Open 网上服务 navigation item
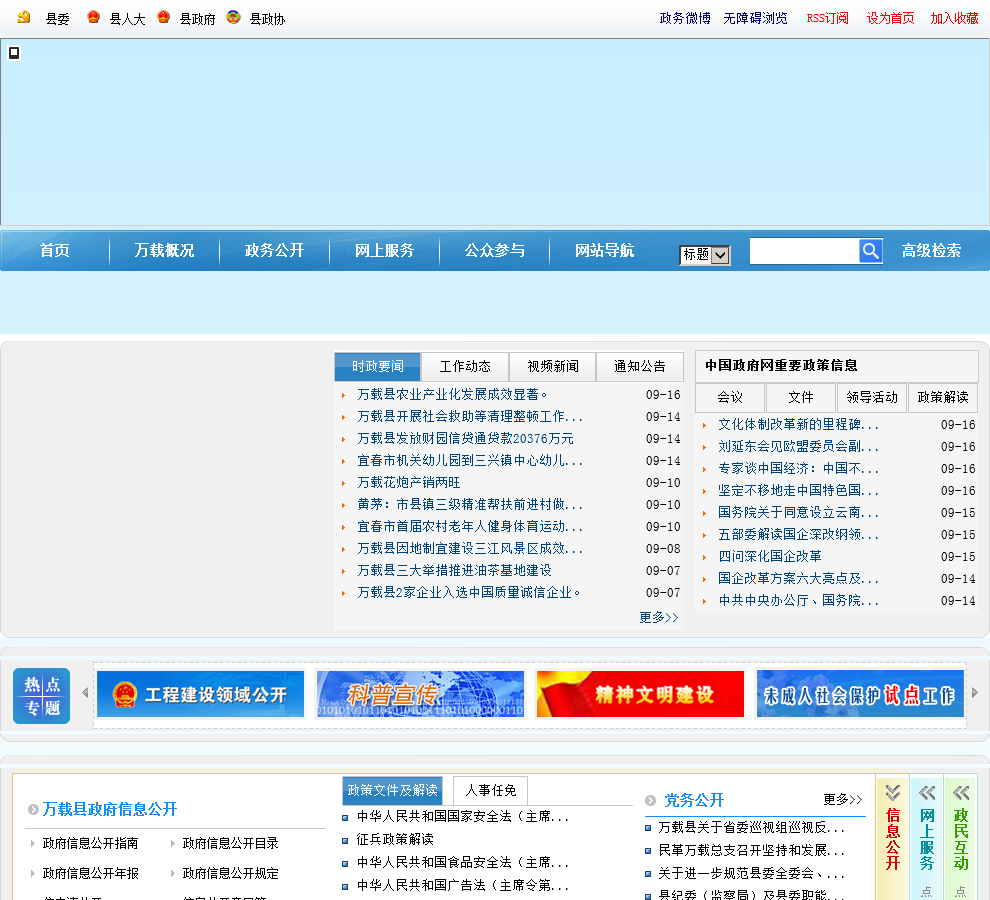 (x=385, y=251)
